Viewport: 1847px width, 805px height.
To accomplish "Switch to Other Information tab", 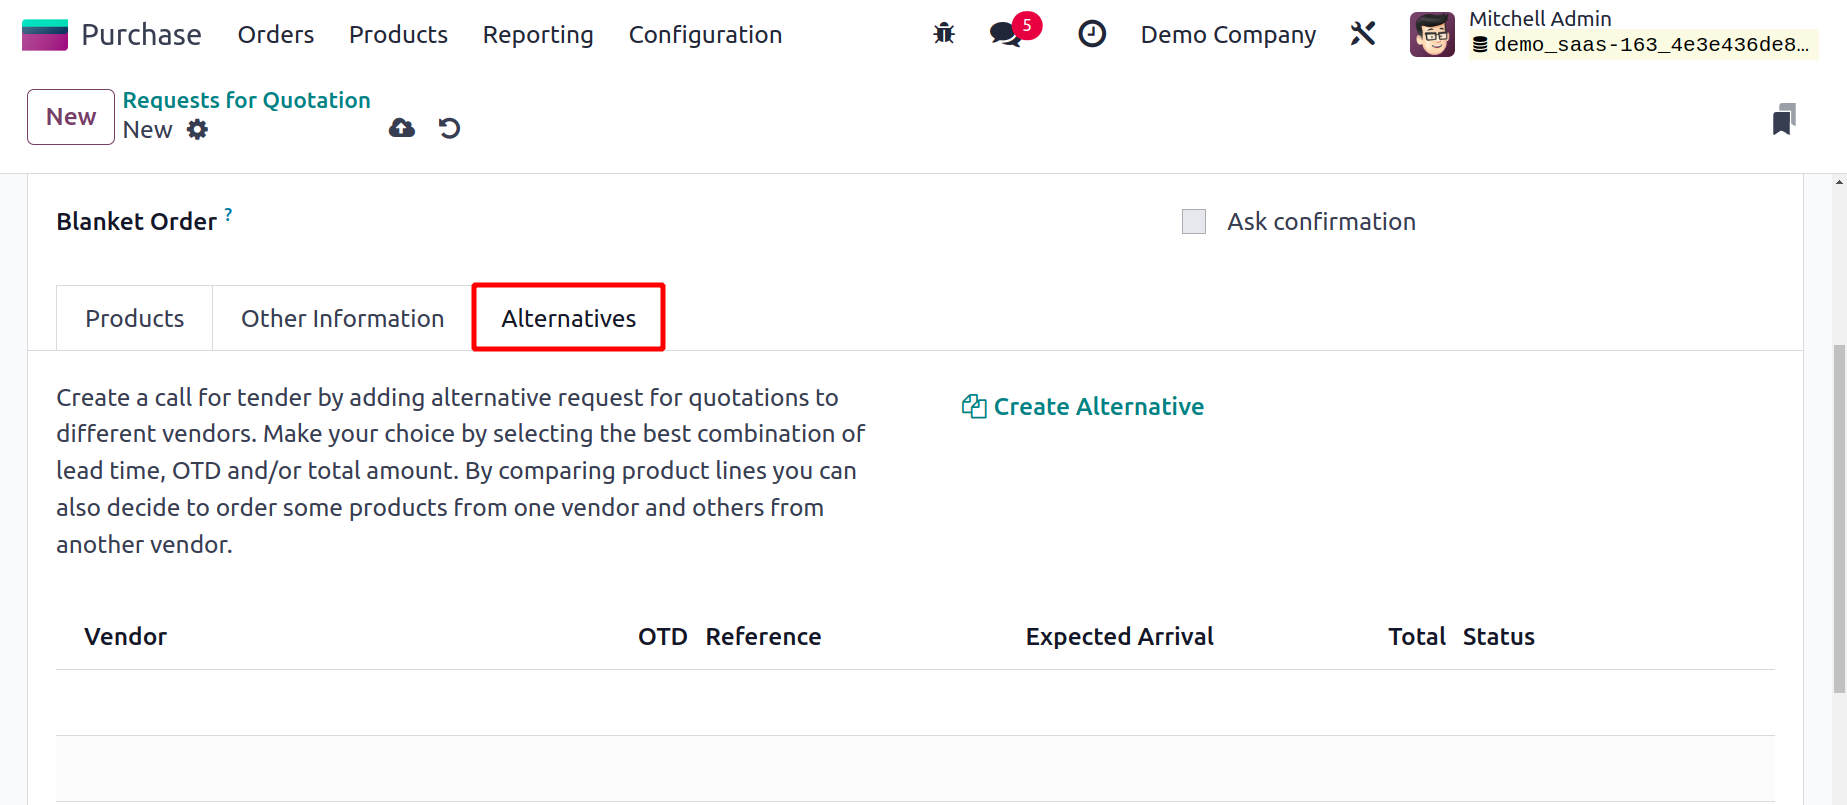I will (342, 319).
